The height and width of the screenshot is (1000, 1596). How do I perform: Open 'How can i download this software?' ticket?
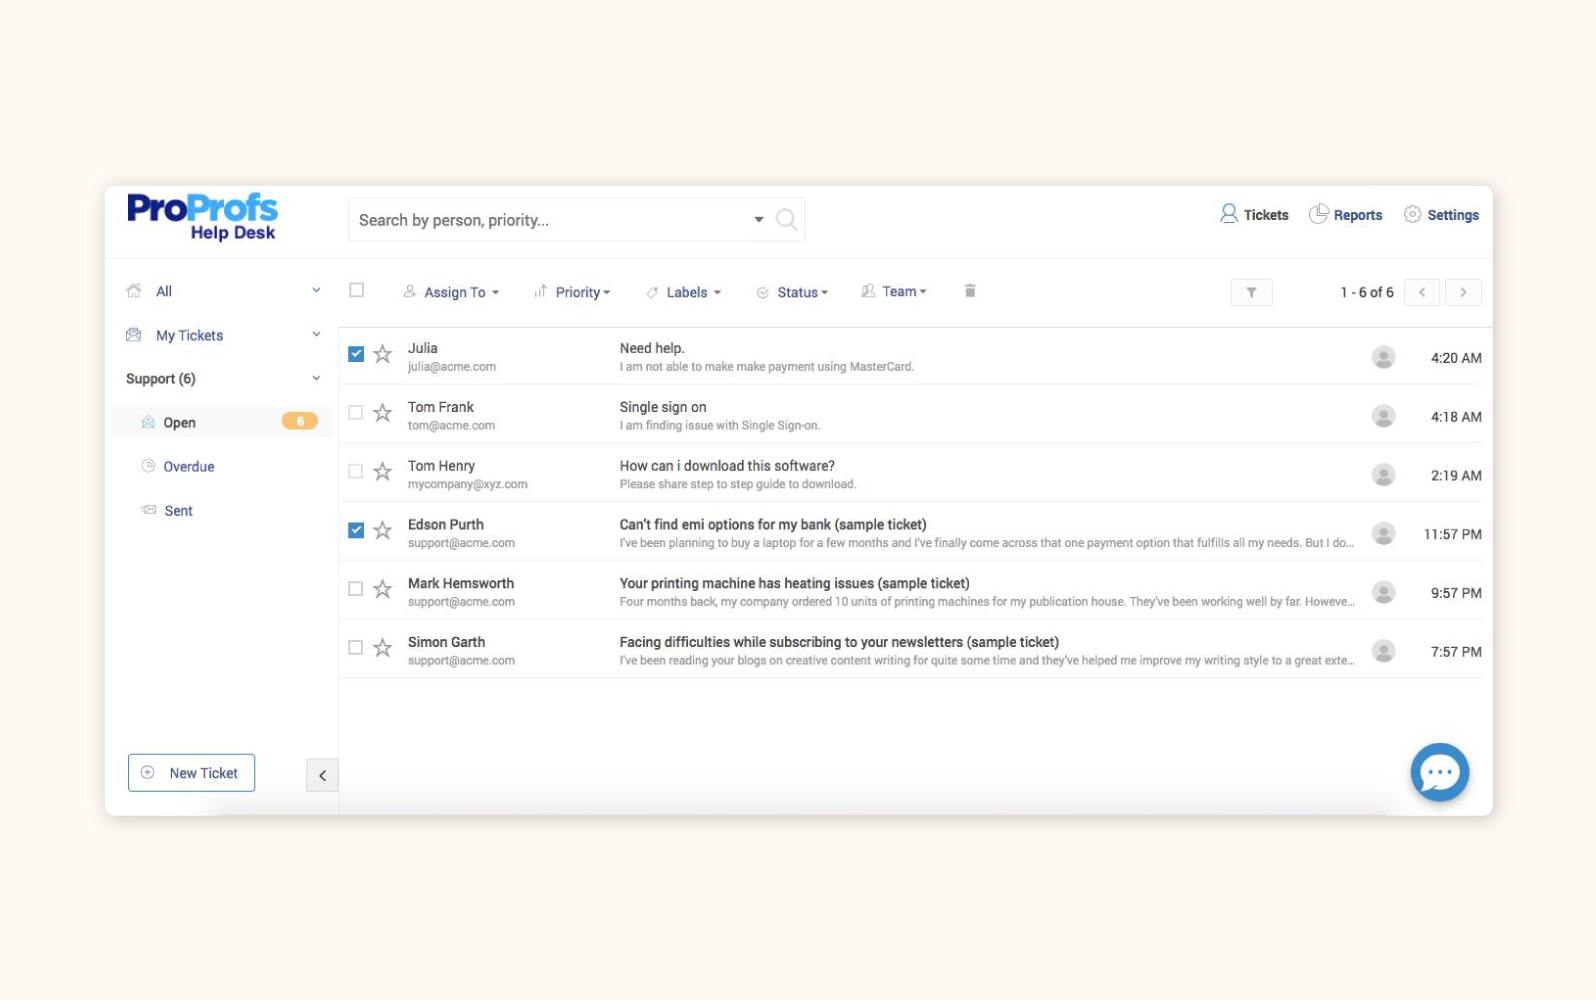point(727,466)
